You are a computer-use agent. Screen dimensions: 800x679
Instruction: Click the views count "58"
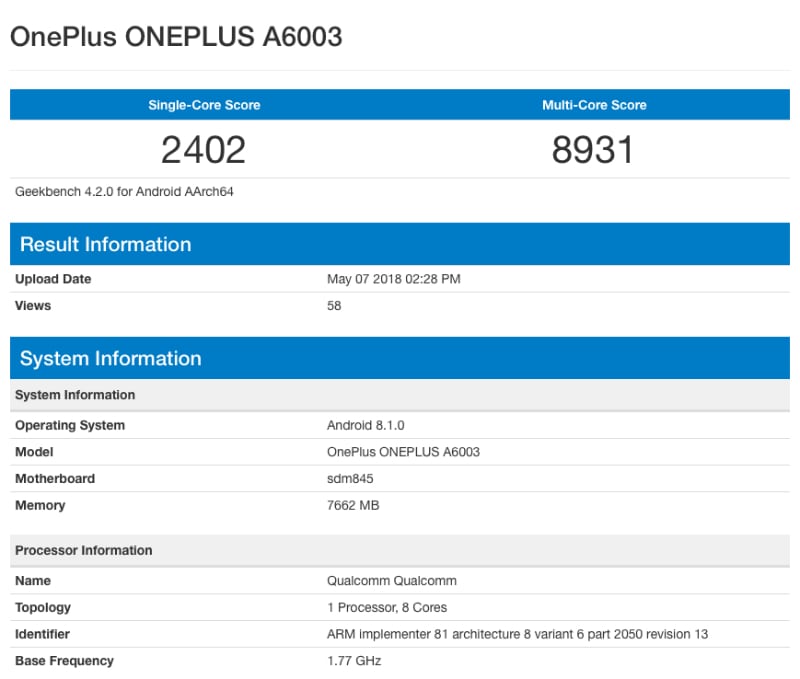(334, 306)
